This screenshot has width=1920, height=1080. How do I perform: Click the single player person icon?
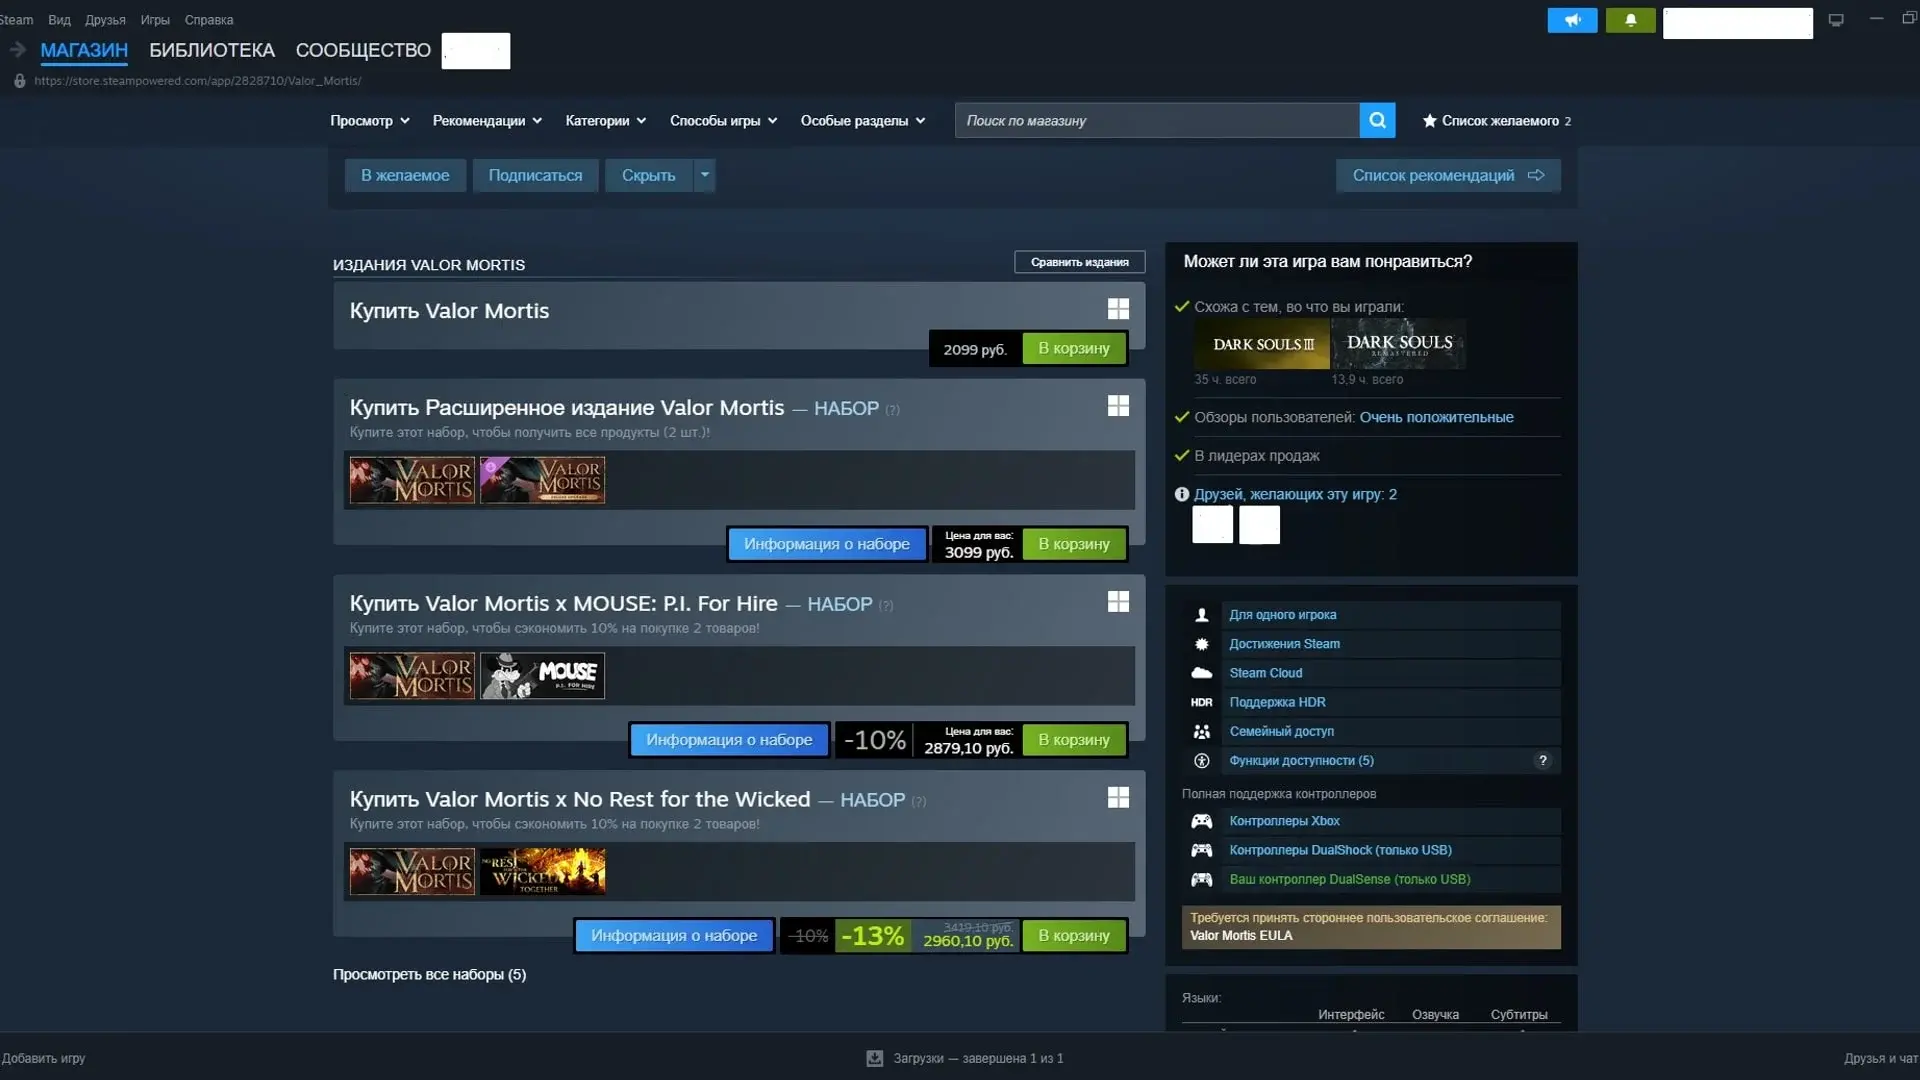(x=1201, y=615)
